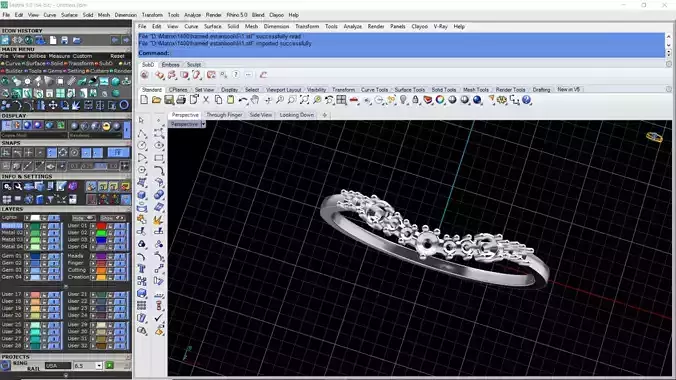Viewport: 676px width, 380px height.
Task: Click the Copy icon in Standard toolbar
Action: (218, 100)
